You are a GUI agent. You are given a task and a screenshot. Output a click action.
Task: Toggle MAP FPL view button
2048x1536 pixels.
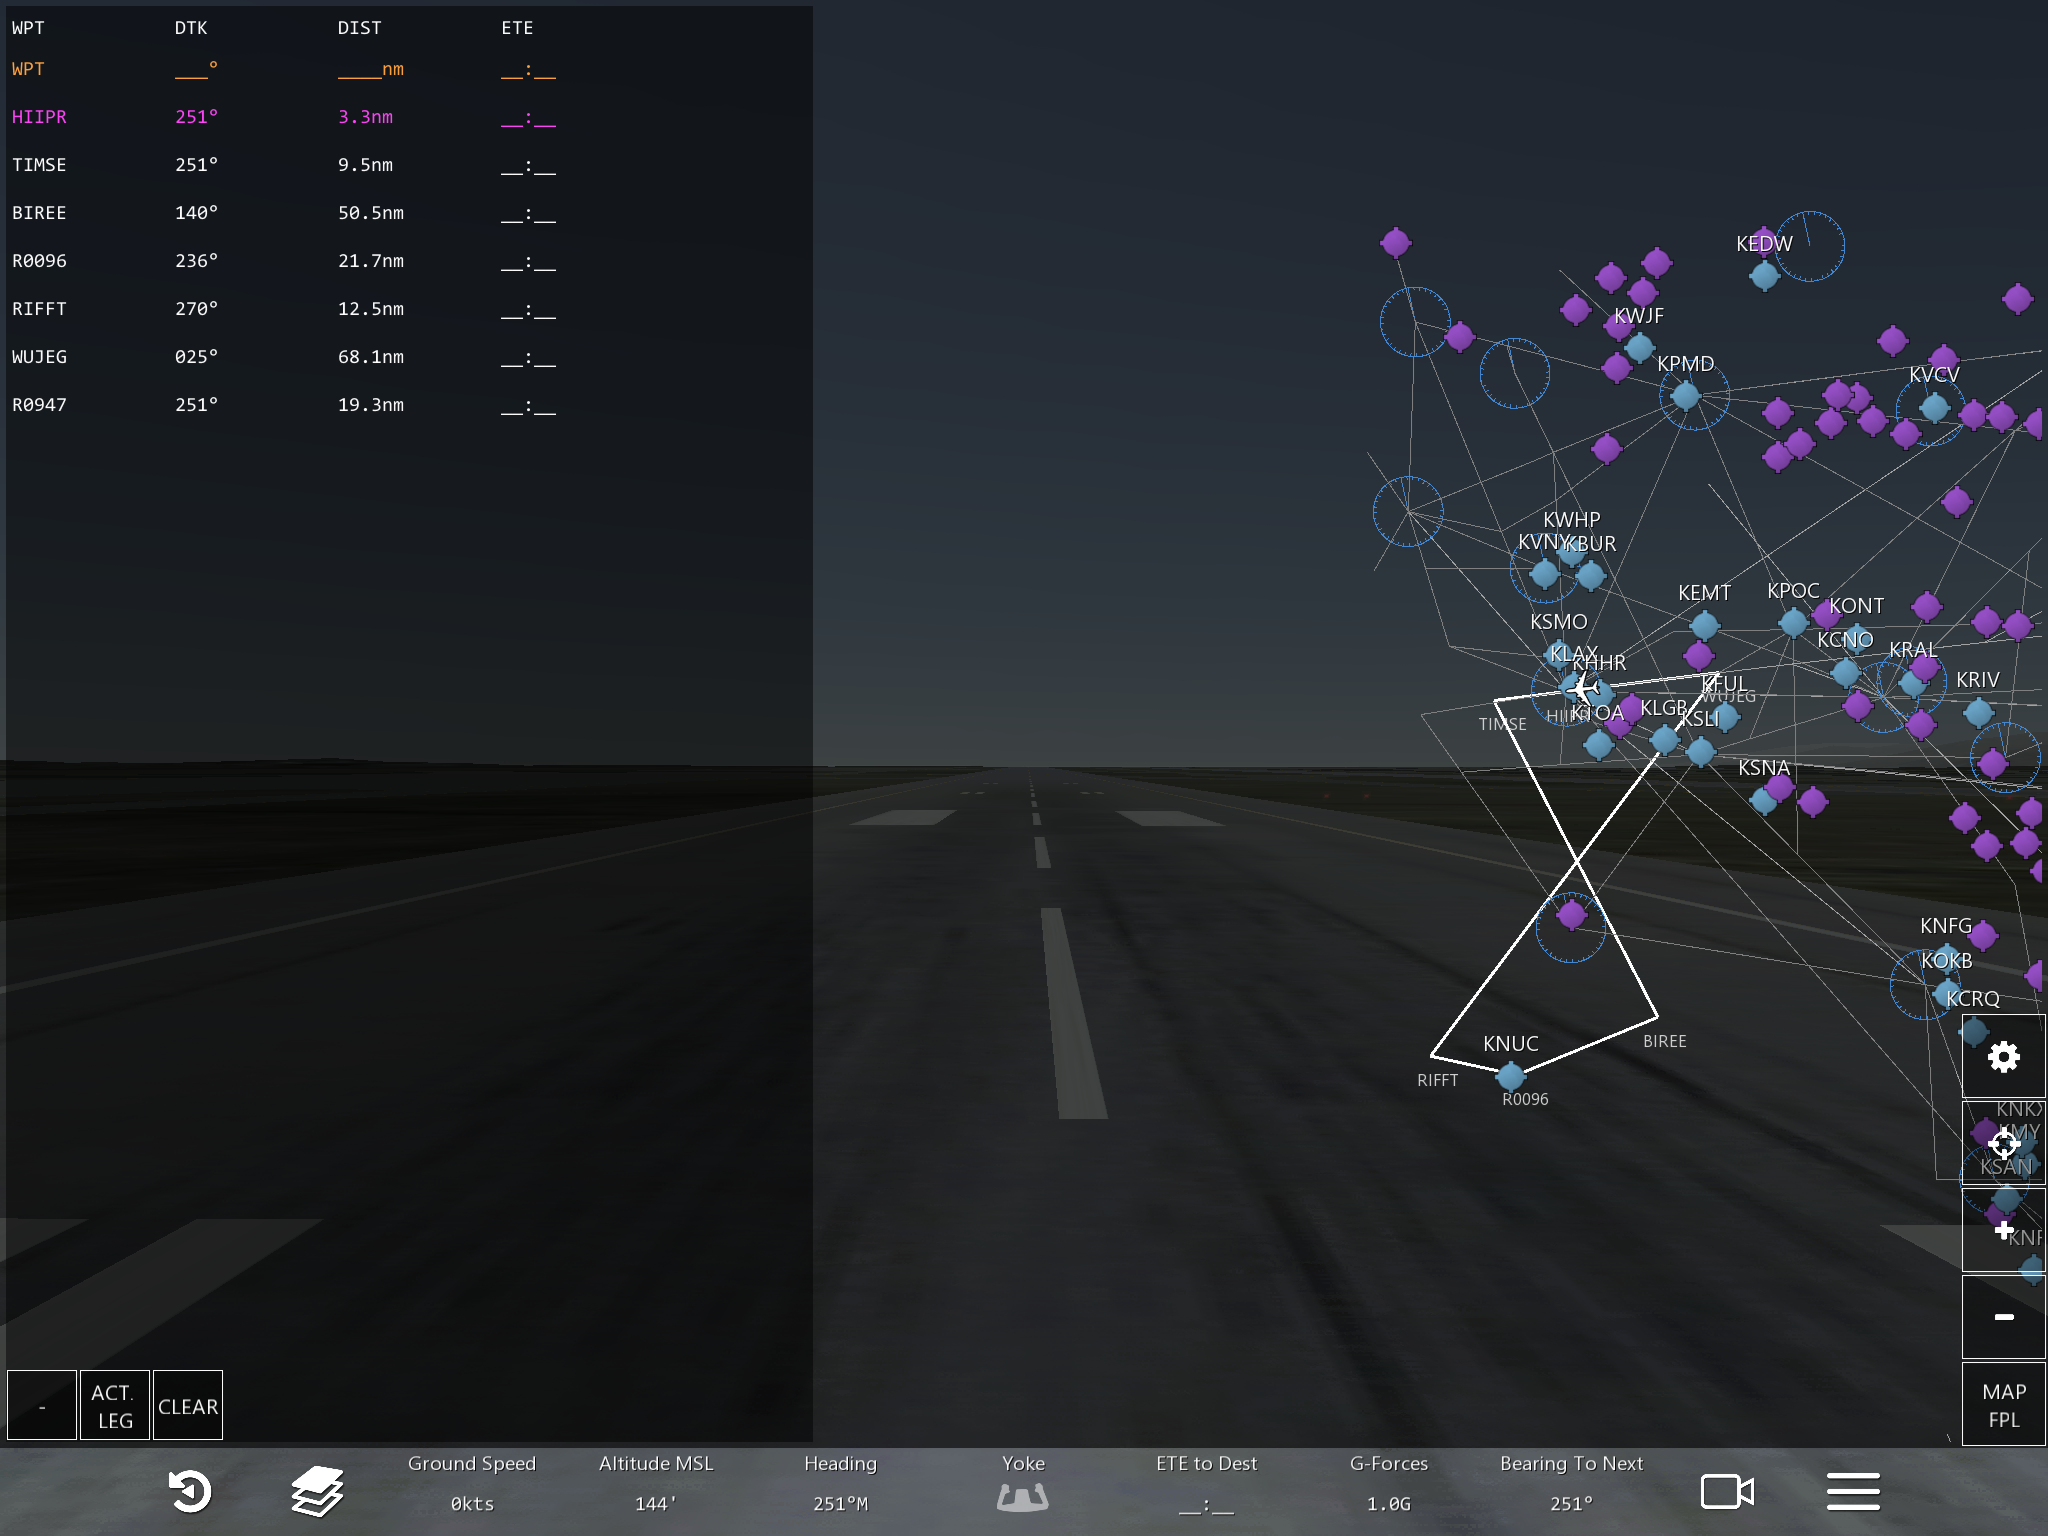pos(2003,1405)
